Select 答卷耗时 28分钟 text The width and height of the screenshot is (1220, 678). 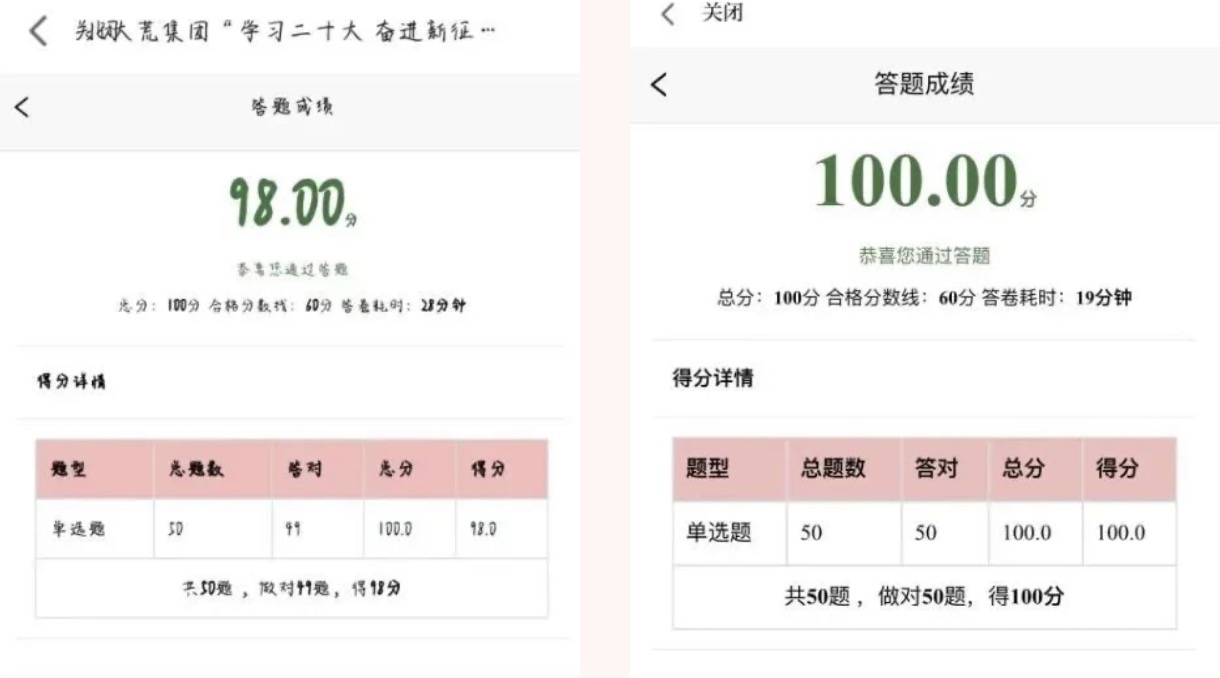(403, 306)
